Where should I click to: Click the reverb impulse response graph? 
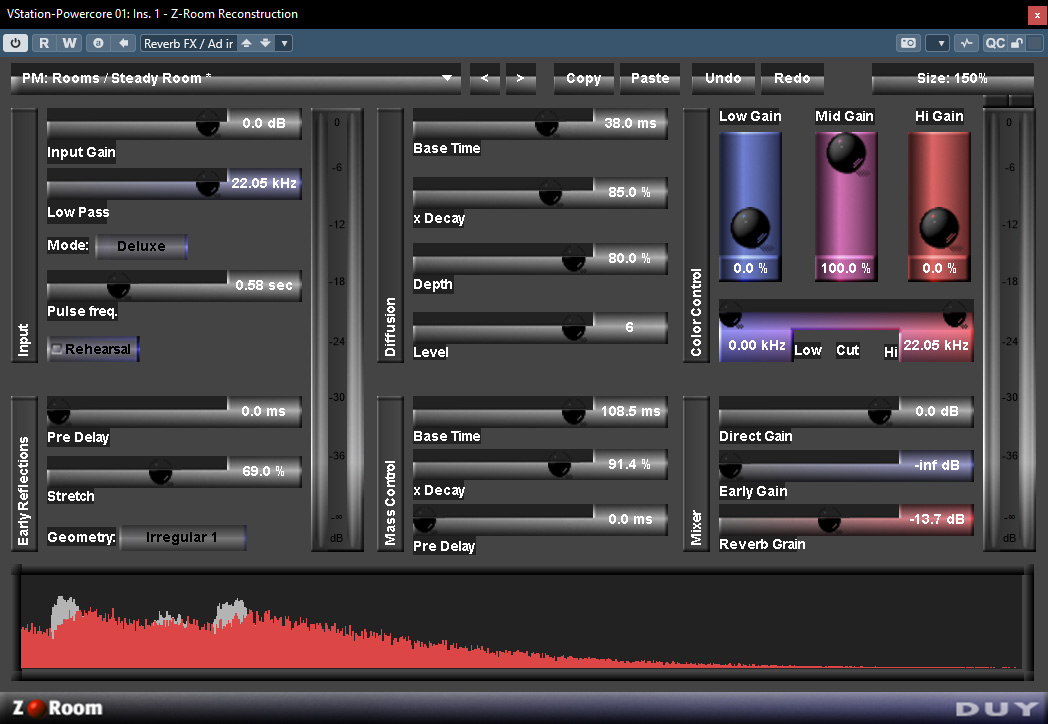(521, 622)
